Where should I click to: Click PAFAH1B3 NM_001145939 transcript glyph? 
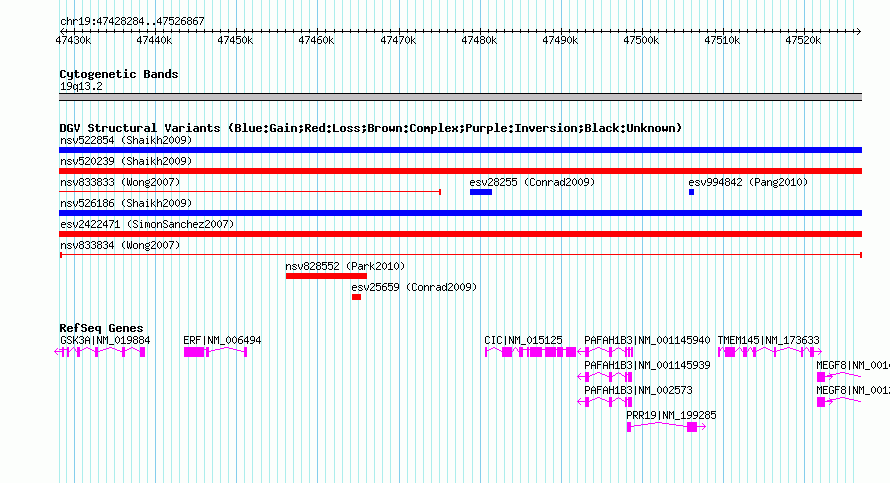pos(605,377)
